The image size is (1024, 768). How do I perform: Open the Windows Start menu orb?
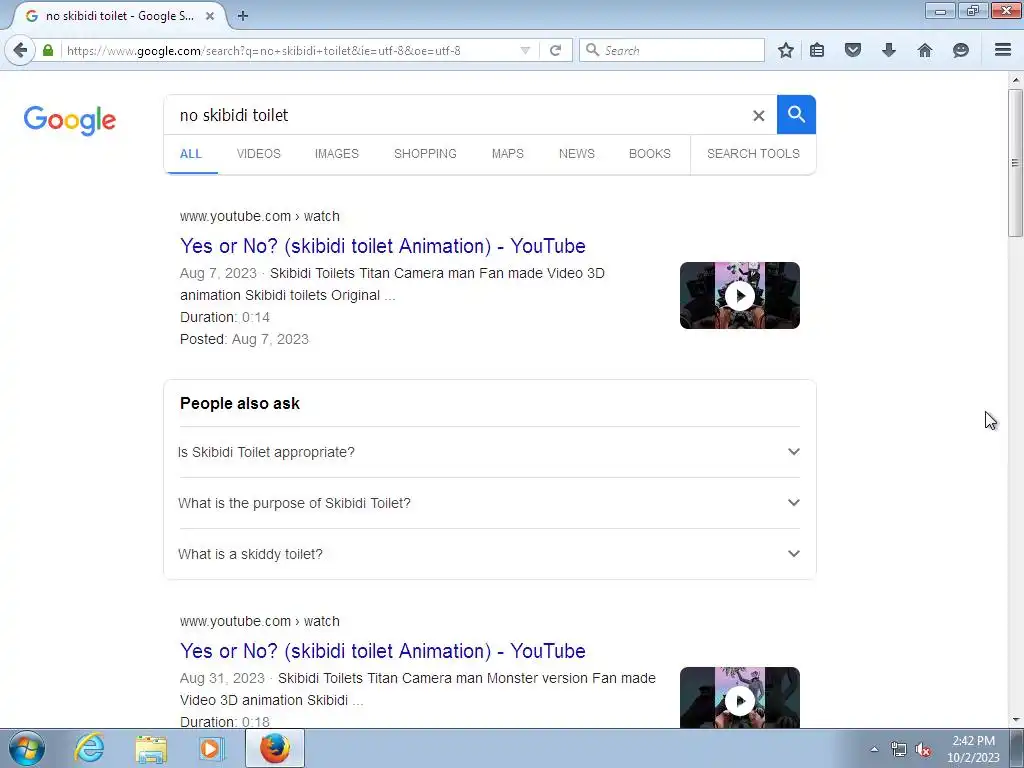(x=27, y=748)
